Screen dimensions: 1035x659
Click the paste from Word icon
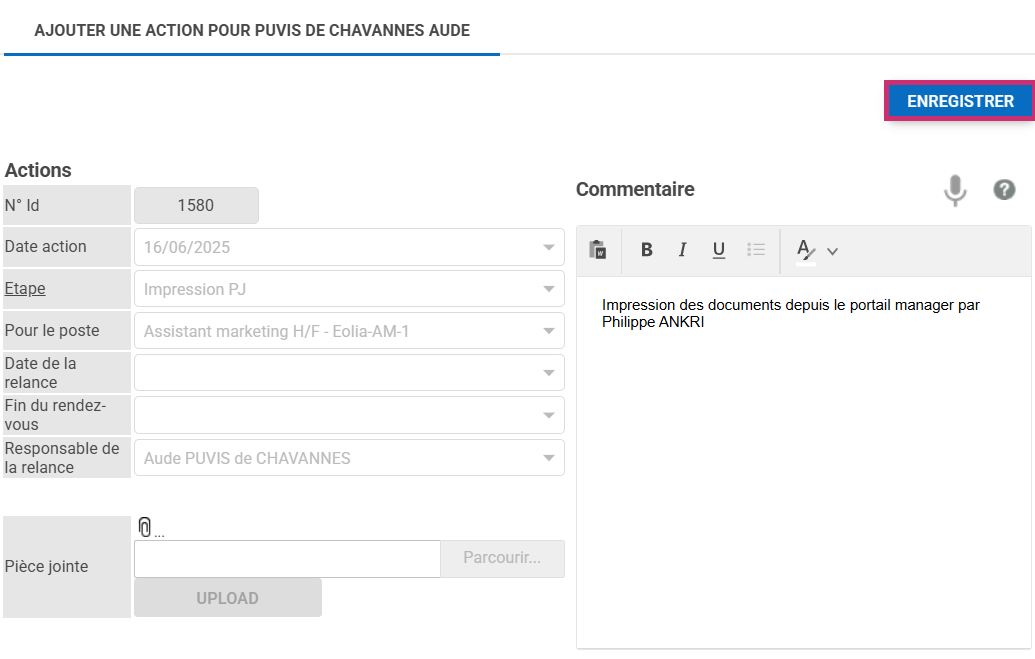(598, 250)
